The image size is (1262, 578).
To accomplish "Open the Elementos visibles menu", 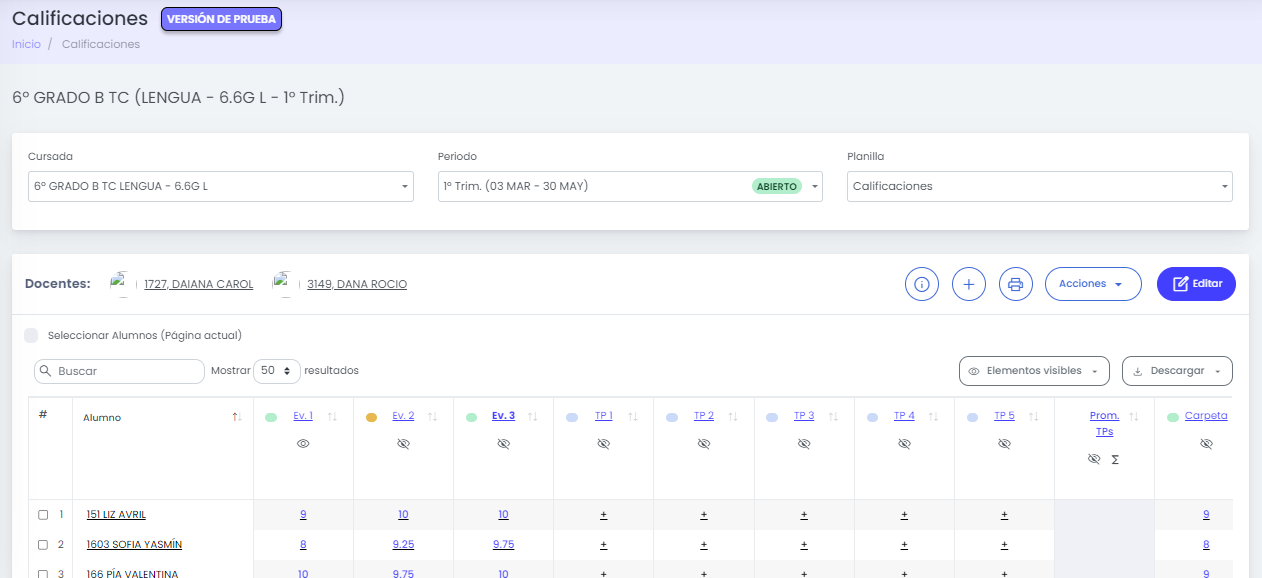I will coord(1034,371).
